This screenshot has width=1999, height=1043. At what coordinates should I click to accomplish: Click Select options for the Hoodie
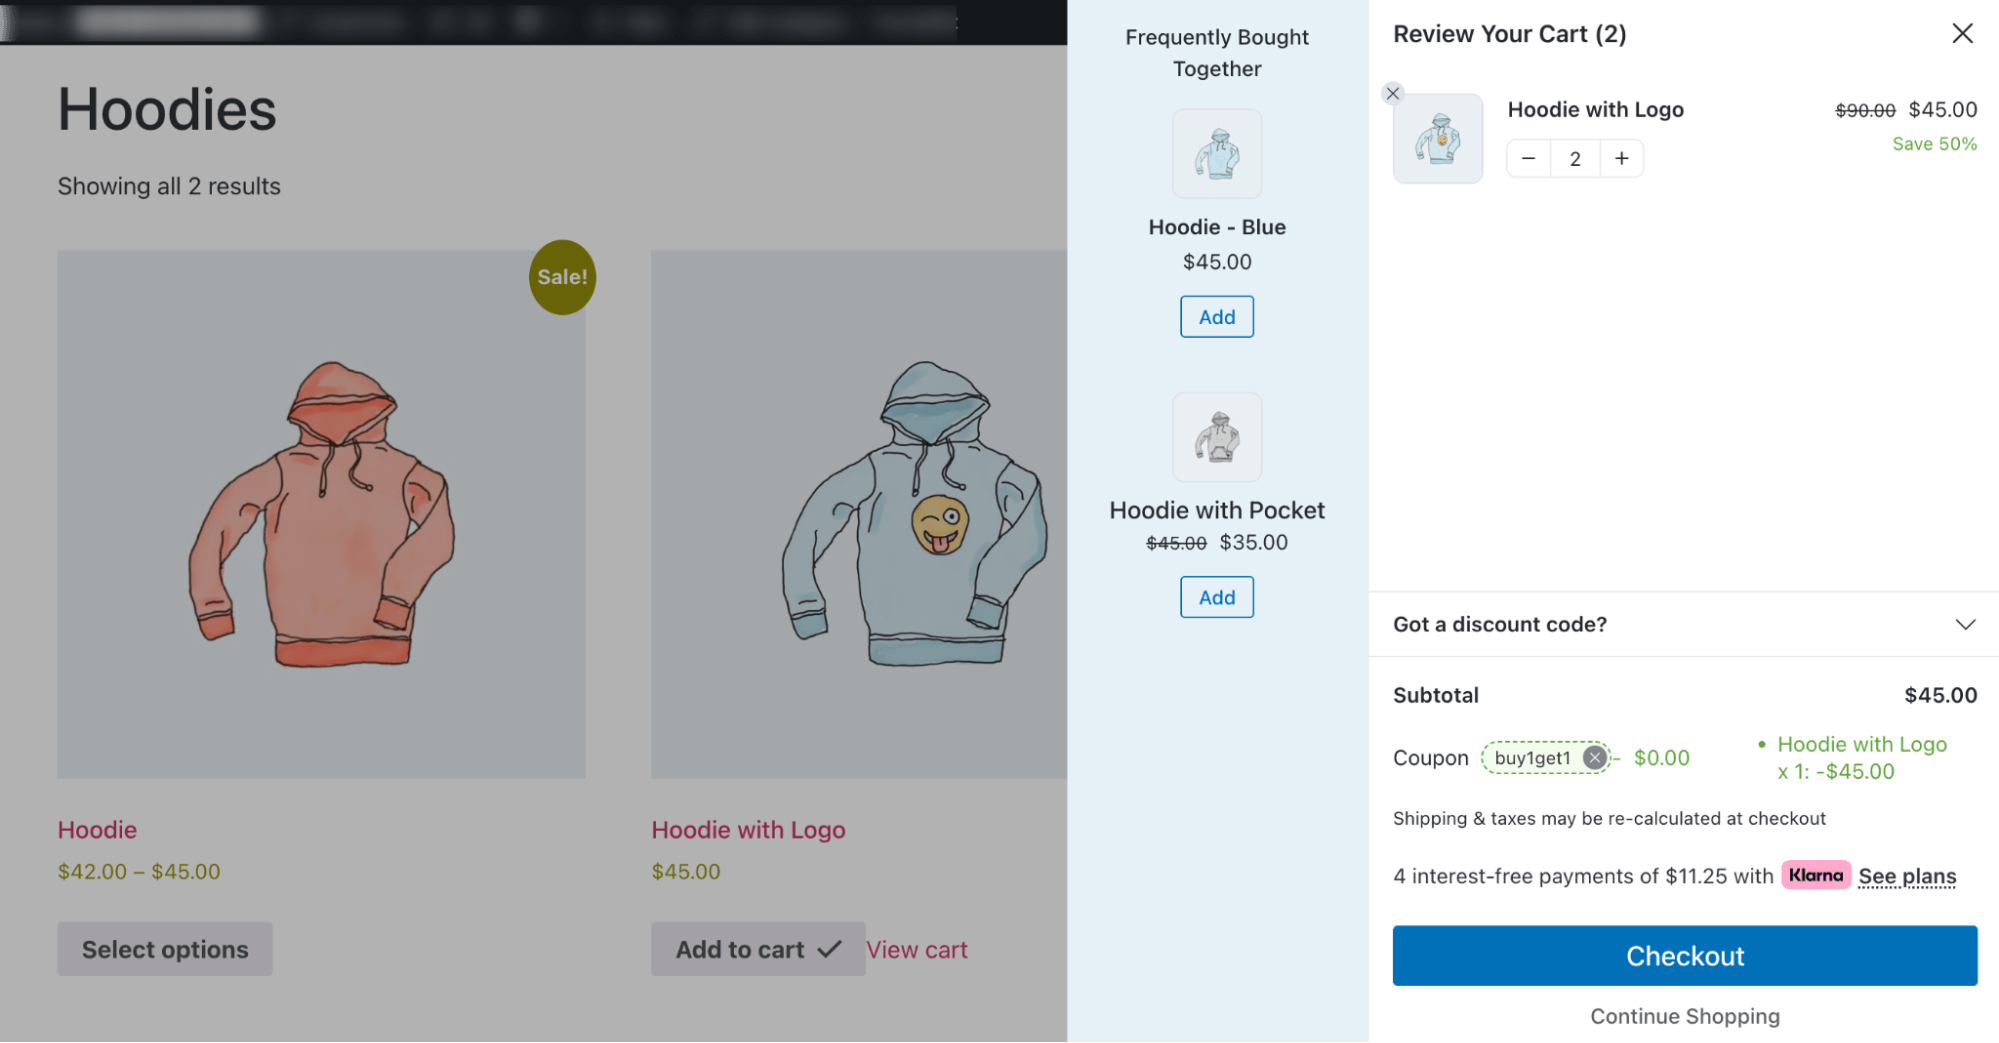(x=163, y=948)
